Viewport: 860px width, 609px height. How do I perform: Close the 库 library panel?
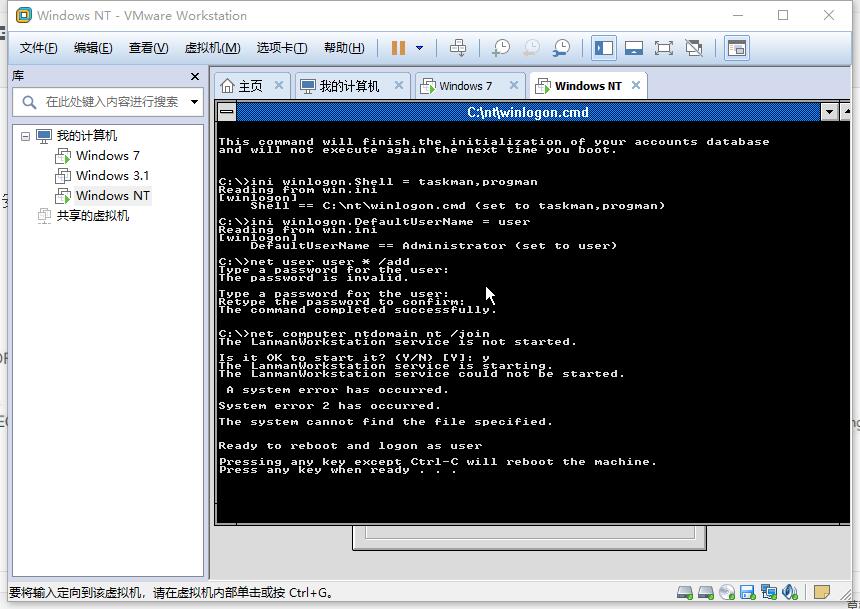(x=195, y=76)
